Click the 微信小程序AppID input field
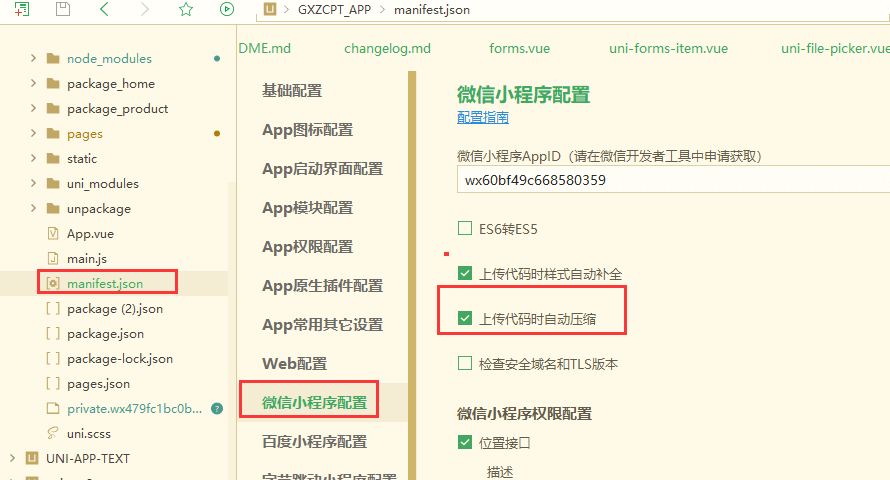 (670, 180)
